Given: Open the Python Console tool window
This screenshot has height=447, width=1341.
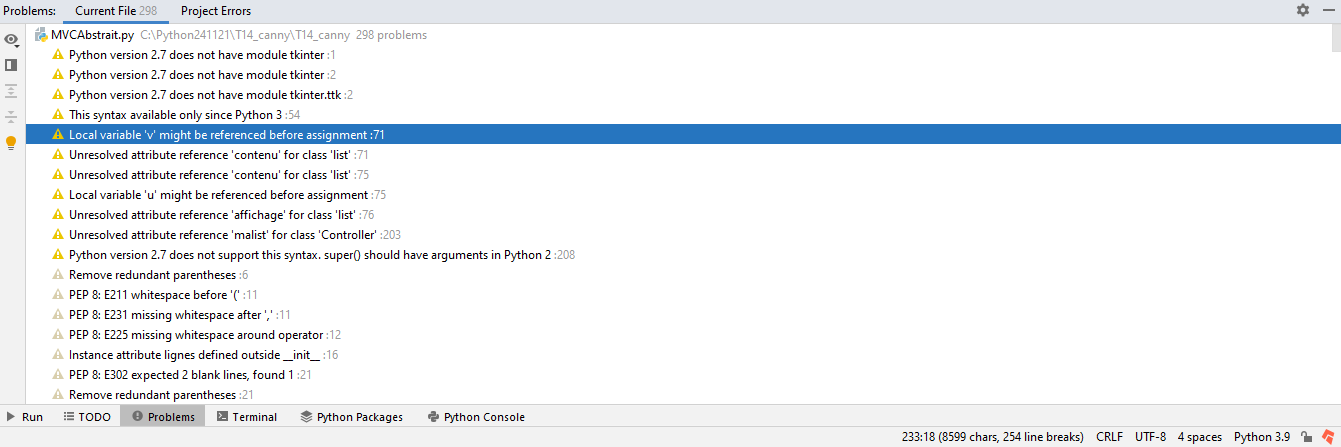Looking at the screenshot, I should (476, 417).
